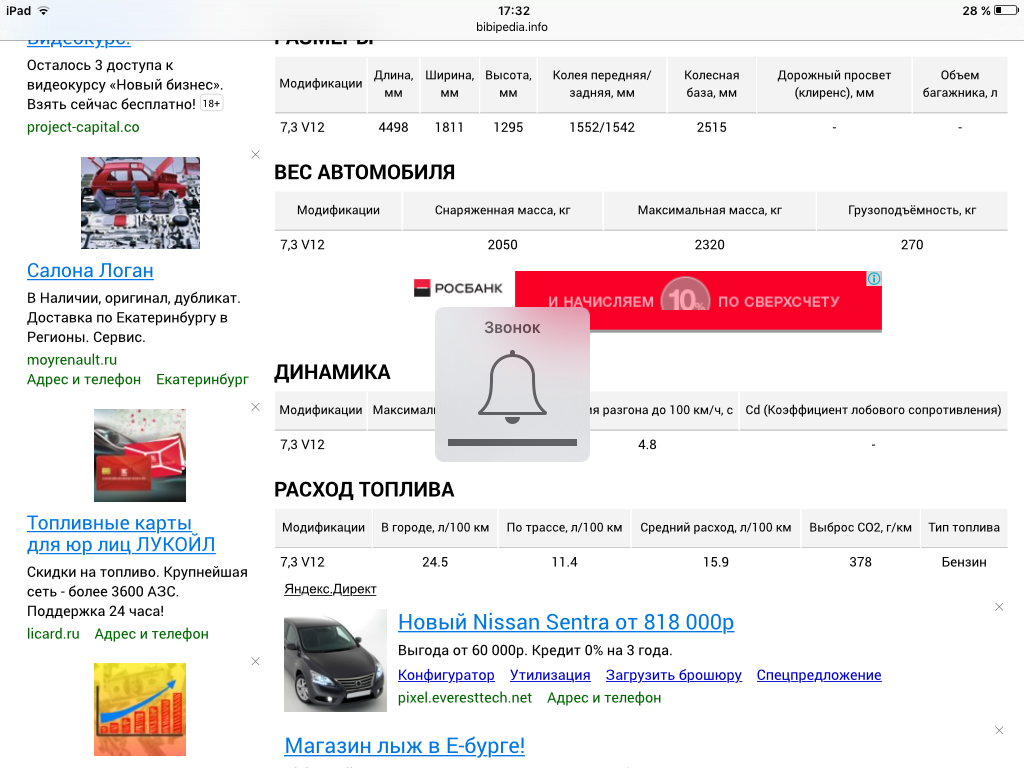The image size is (1024, 768).
Task: Tap the bell ringer volume icon
Action: coord(512,387)
